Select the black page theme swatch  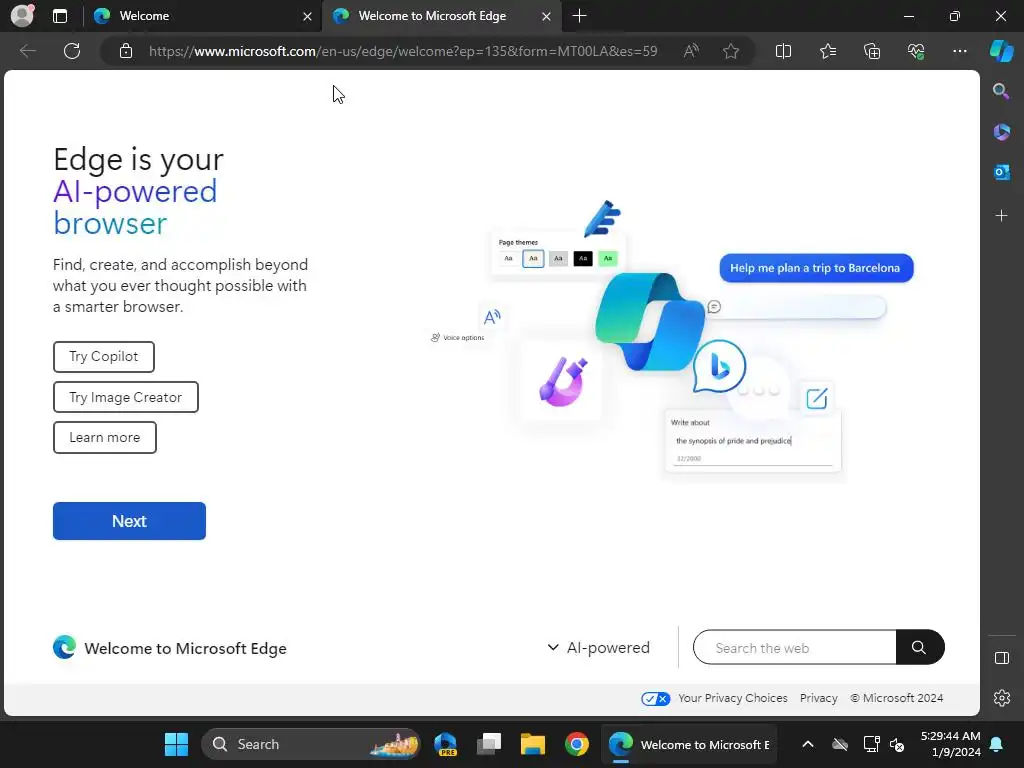click(583, 259)
